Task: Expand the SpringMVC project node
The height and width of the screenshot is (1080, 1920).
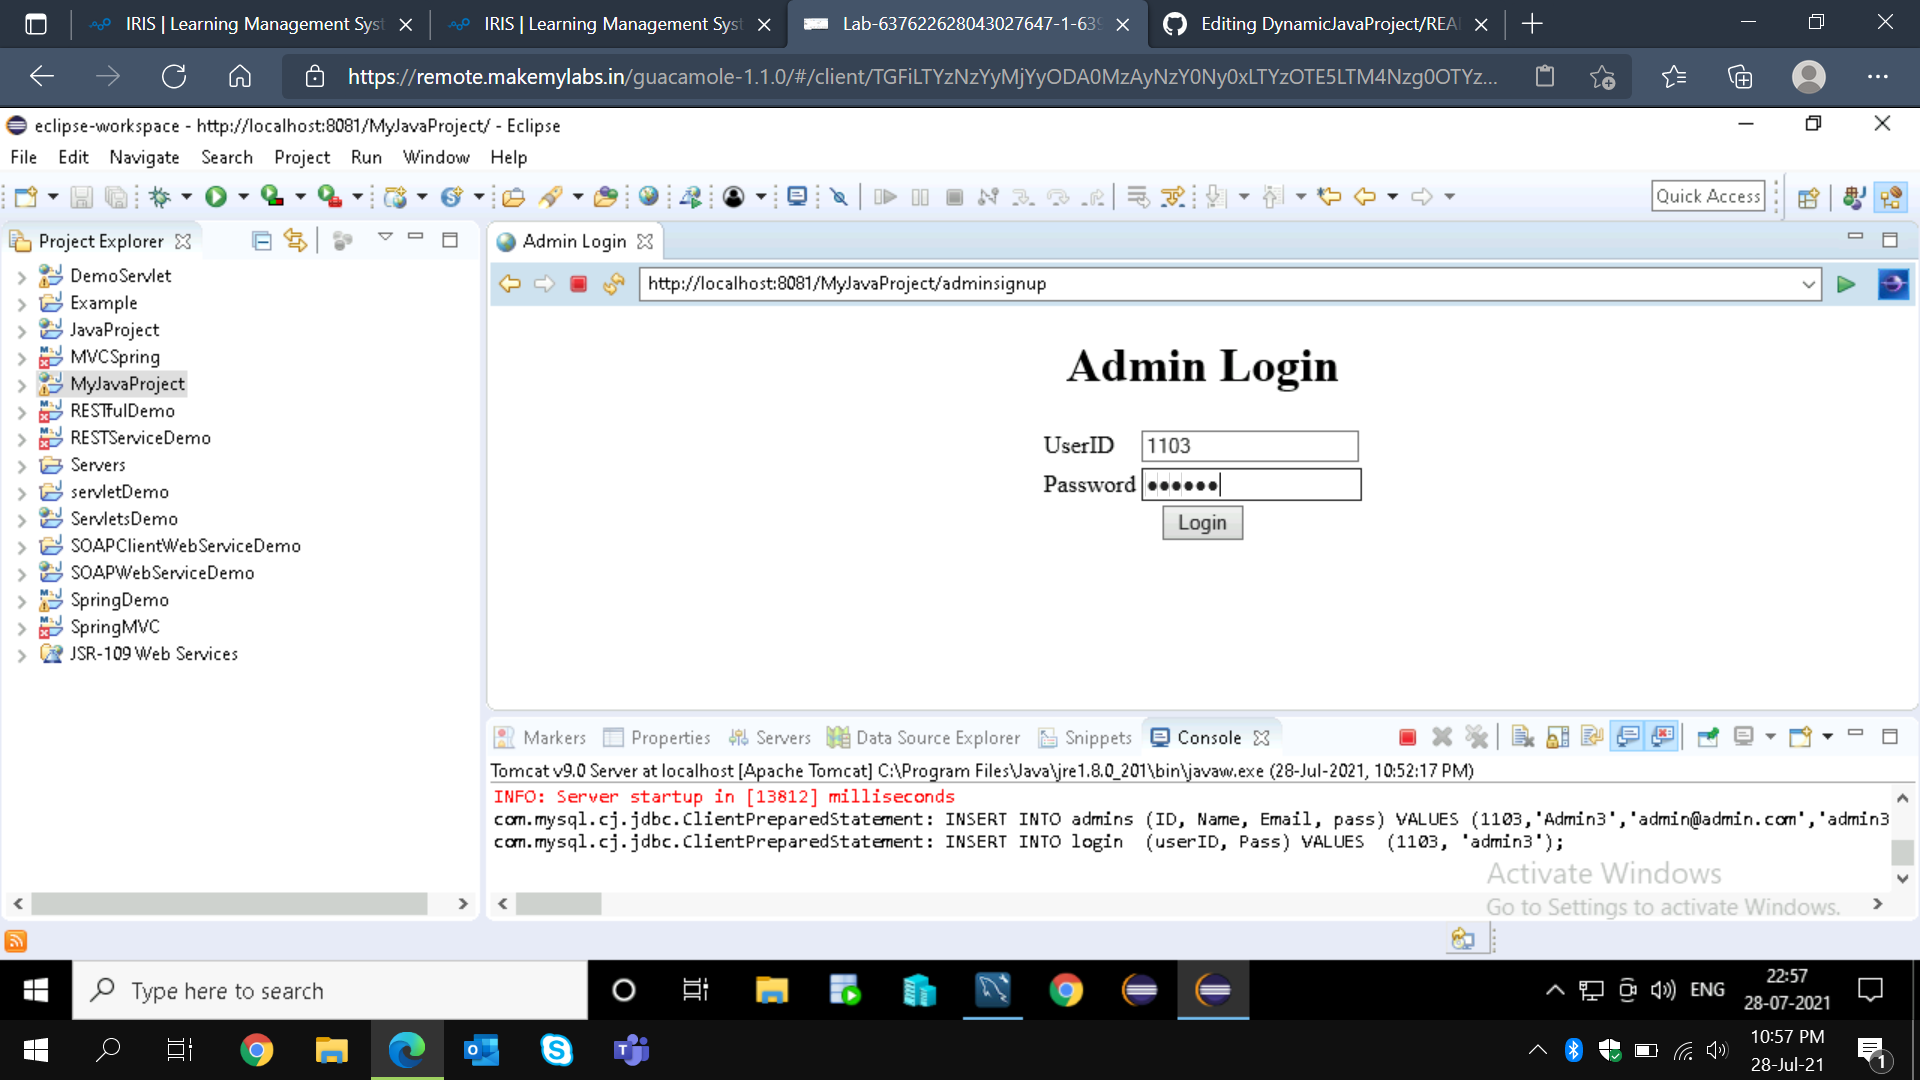Action: click(x=22, y=628)
